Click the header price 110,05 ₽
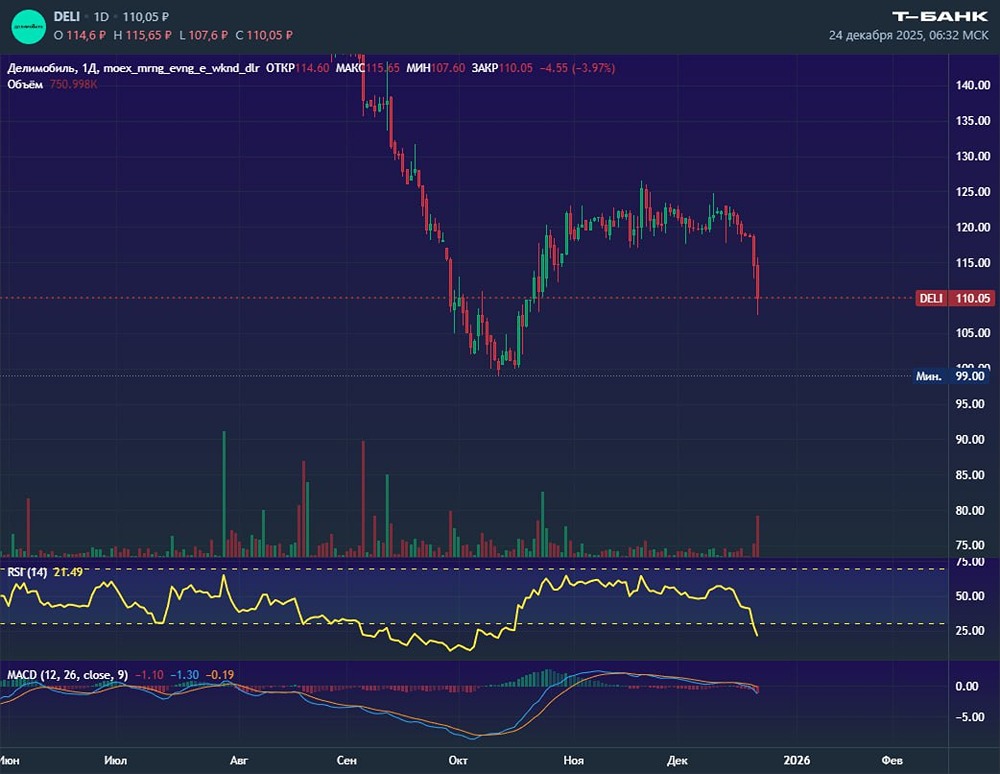The image size is (1000, 774). tap(145, 17)
